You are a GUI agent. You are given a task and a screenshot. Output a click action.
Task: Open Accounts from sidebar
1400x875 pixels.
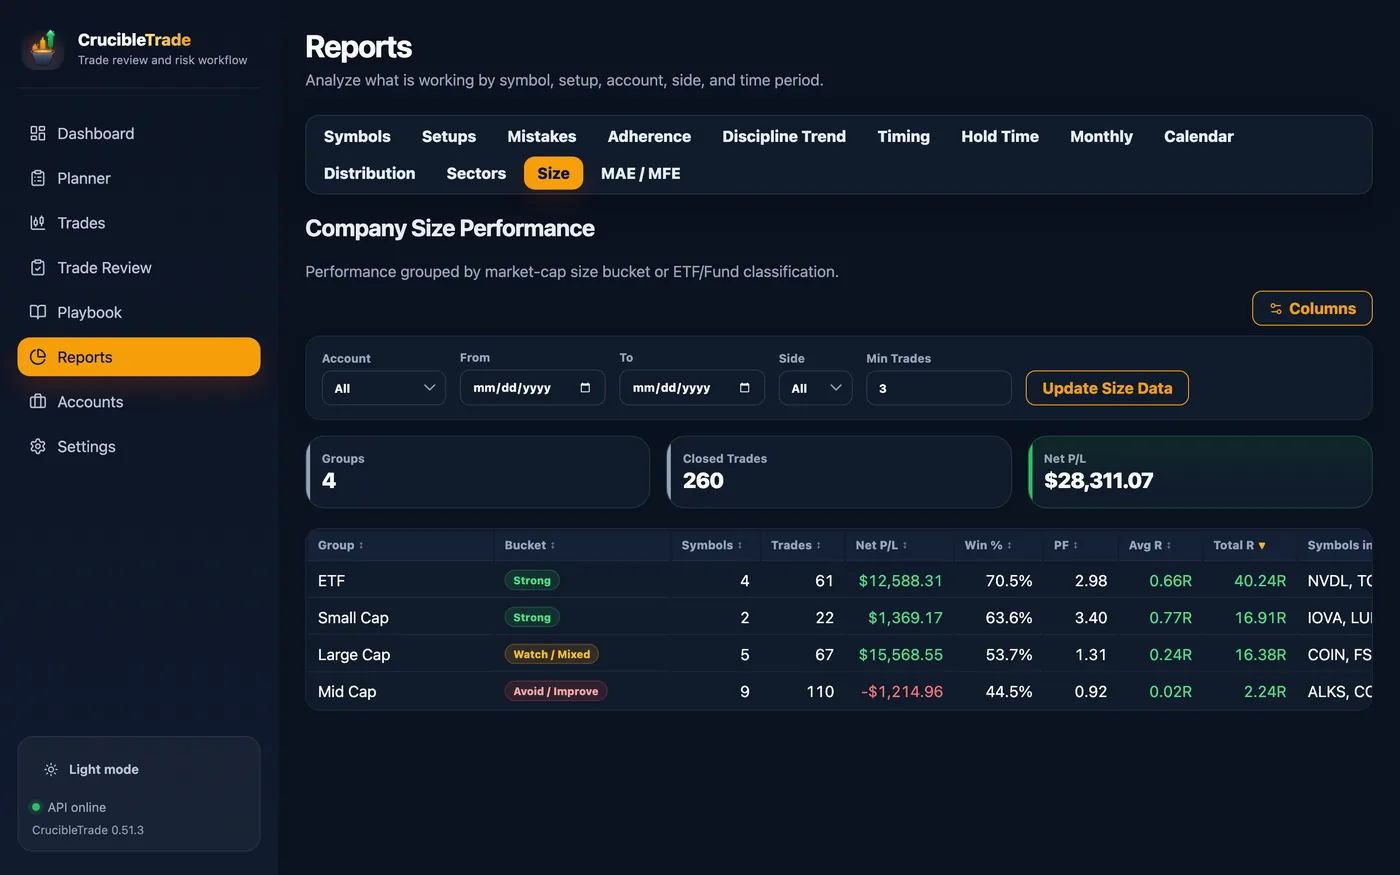pyautogui.click(x=139, y=401)
